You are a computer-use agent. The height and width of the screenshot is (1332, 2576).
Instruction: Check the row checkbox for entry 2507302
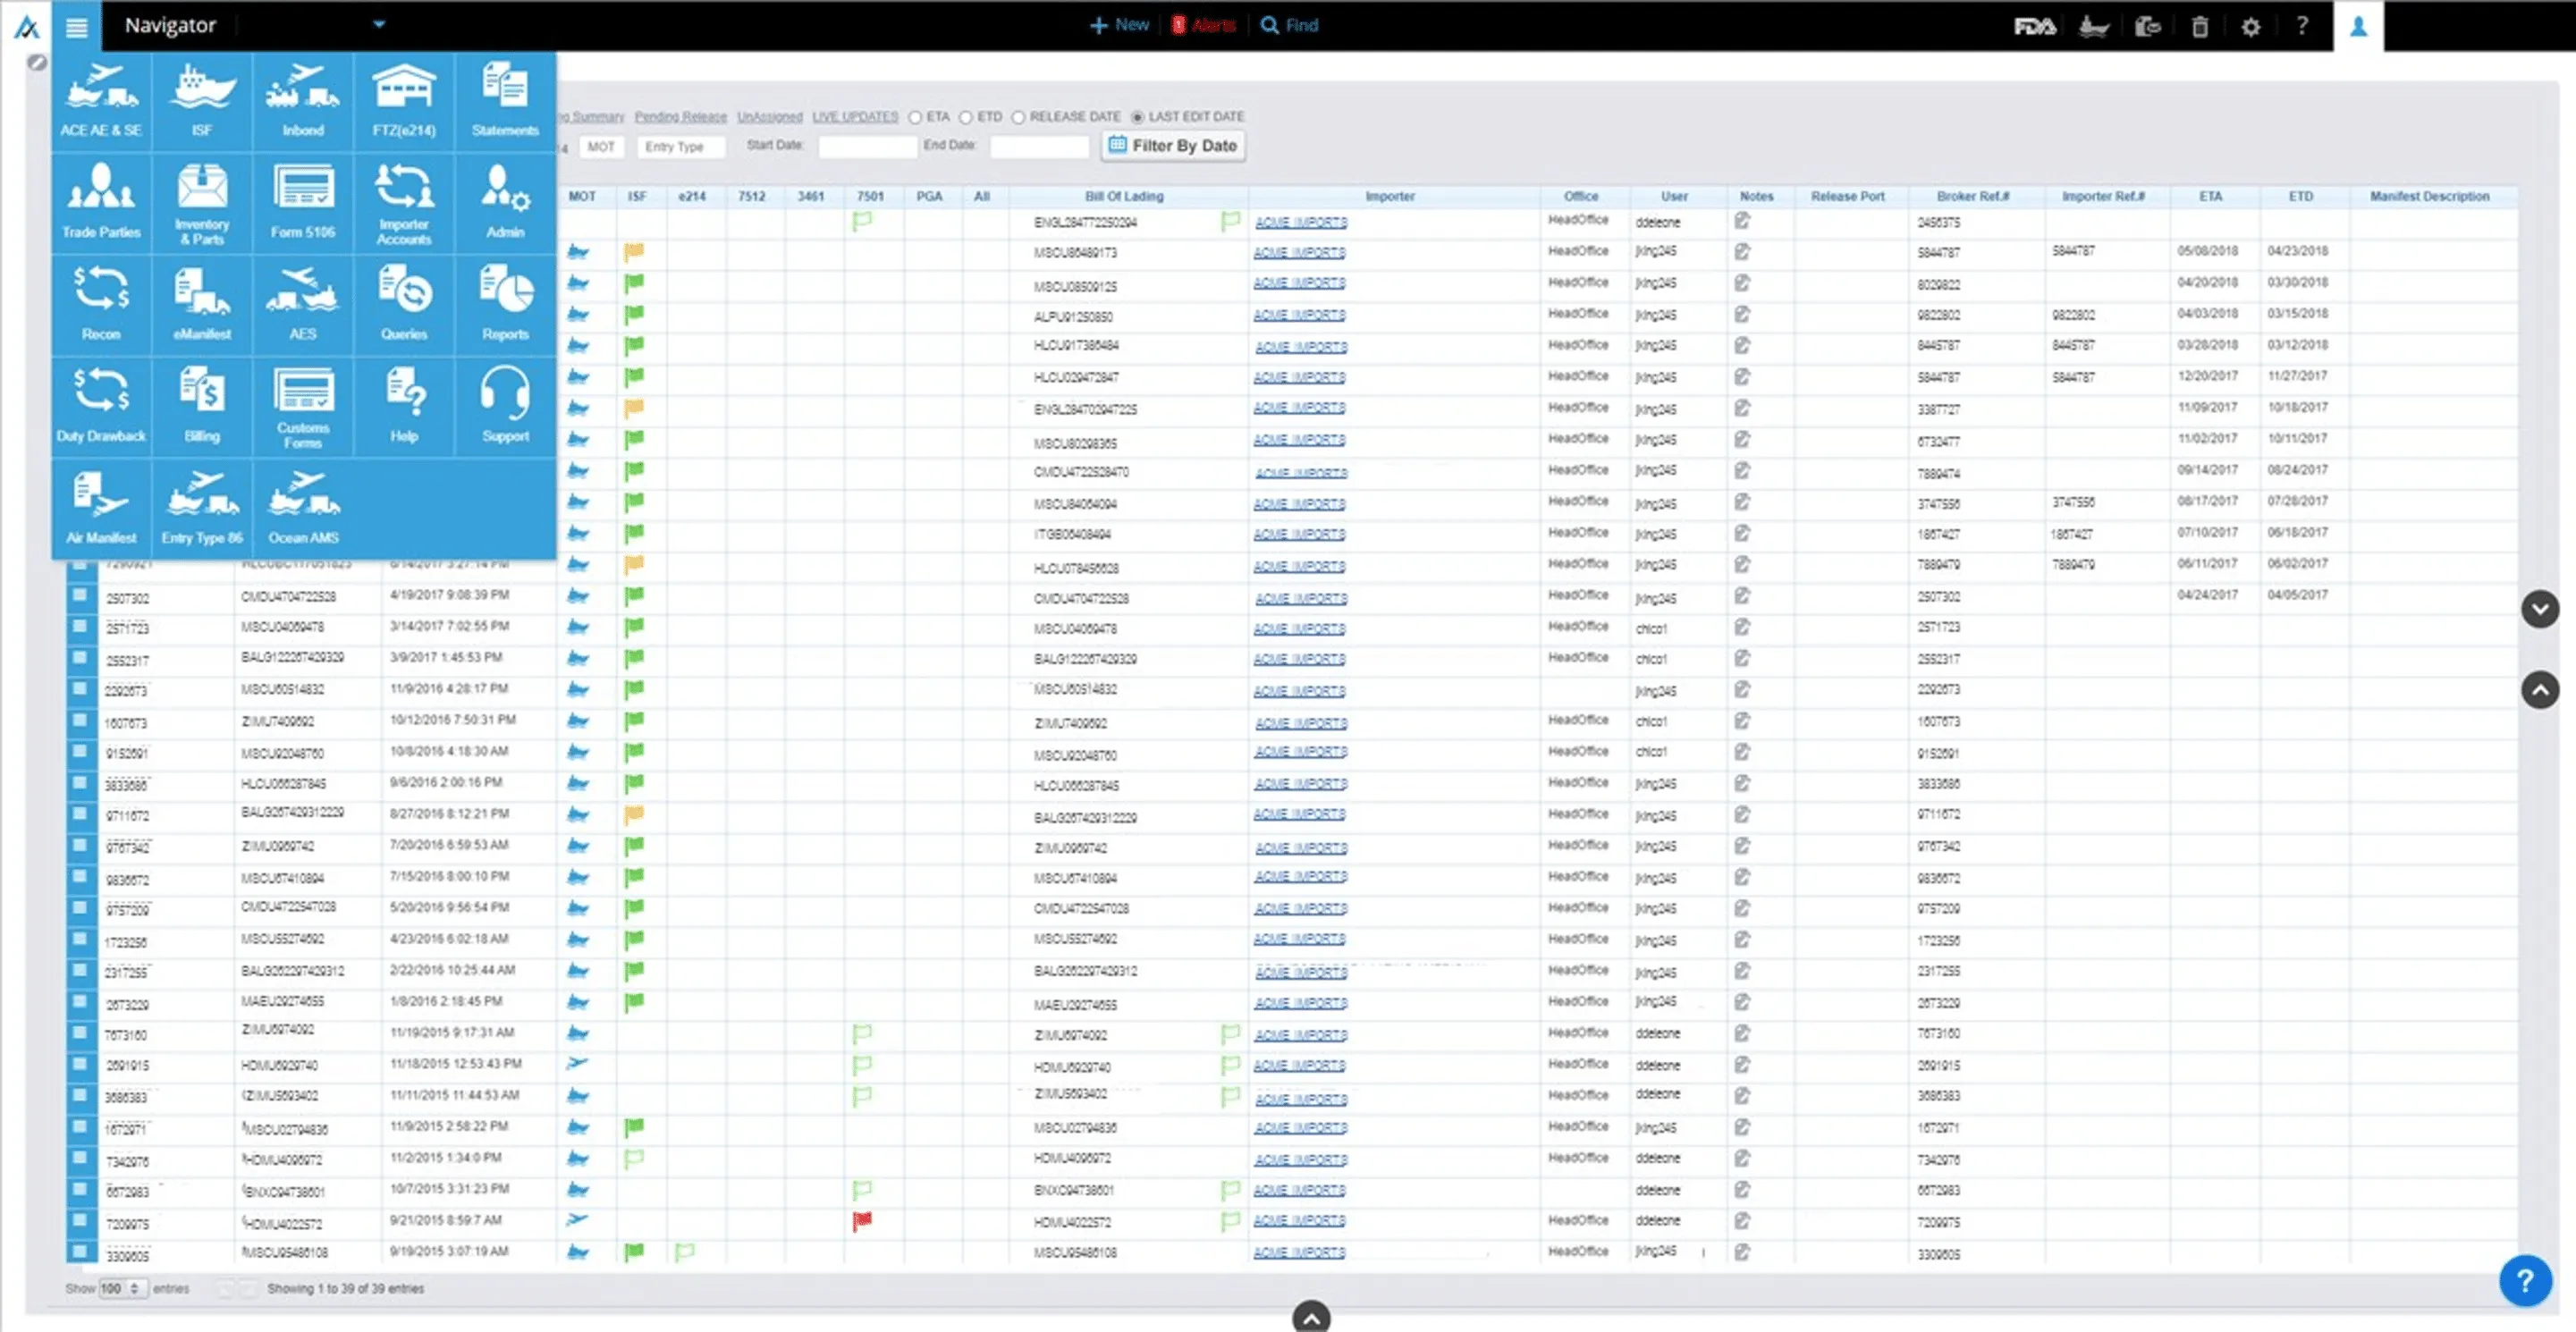click(x=80, y=596)
